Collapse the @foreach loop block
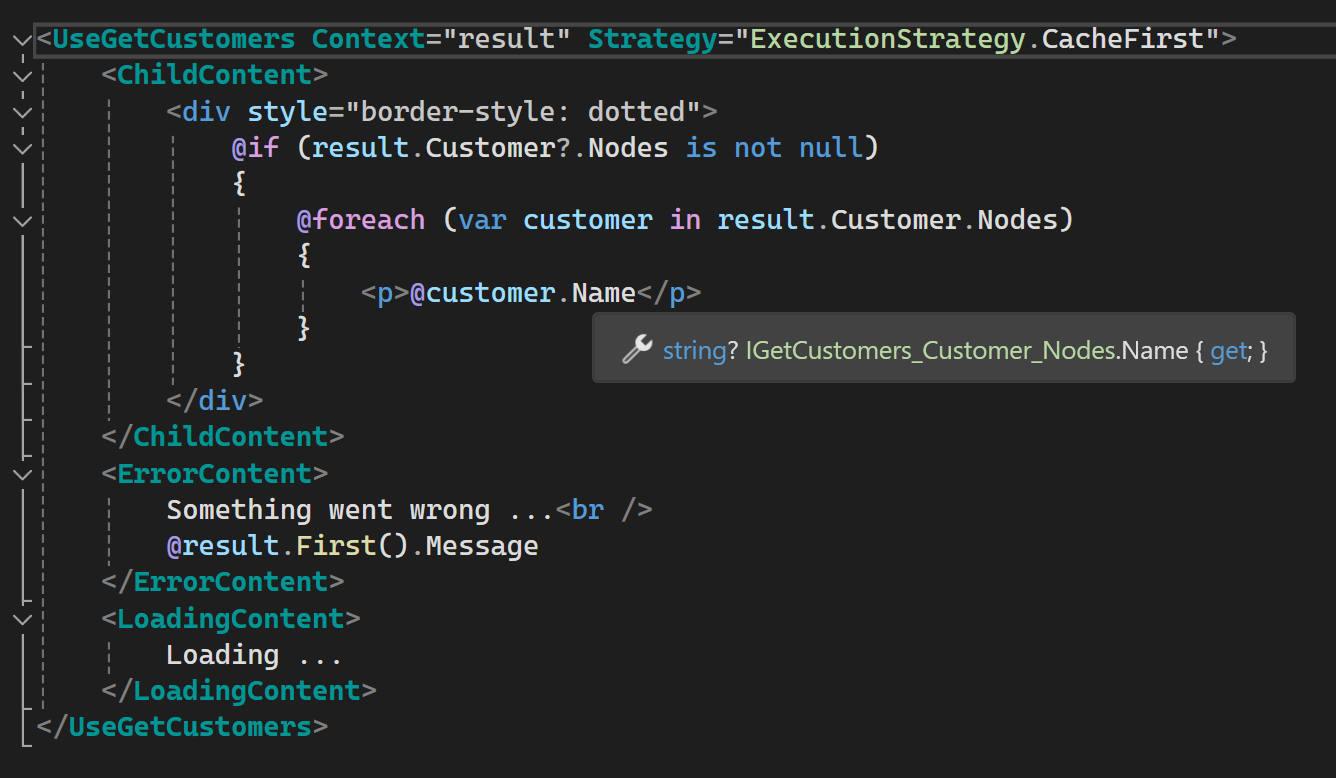This screenshot has width=1336, height=778. tap(23, 222)
